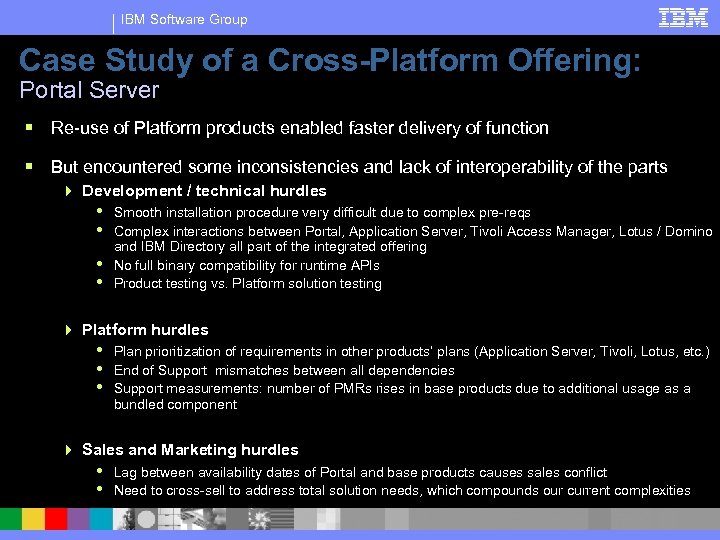Click 'No full binary compatibility for runtime APIs'

coord(247,265)
